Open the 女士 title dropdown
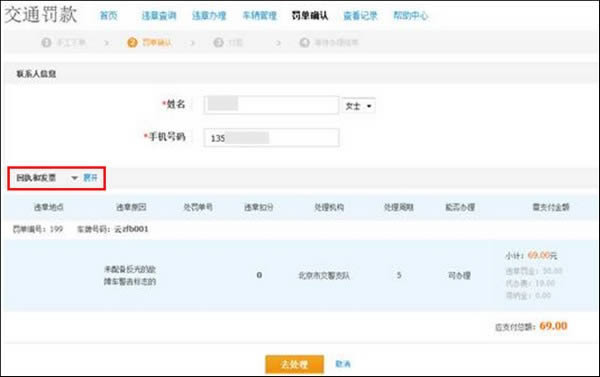600x377 pixels. click(x=359, y=106)
